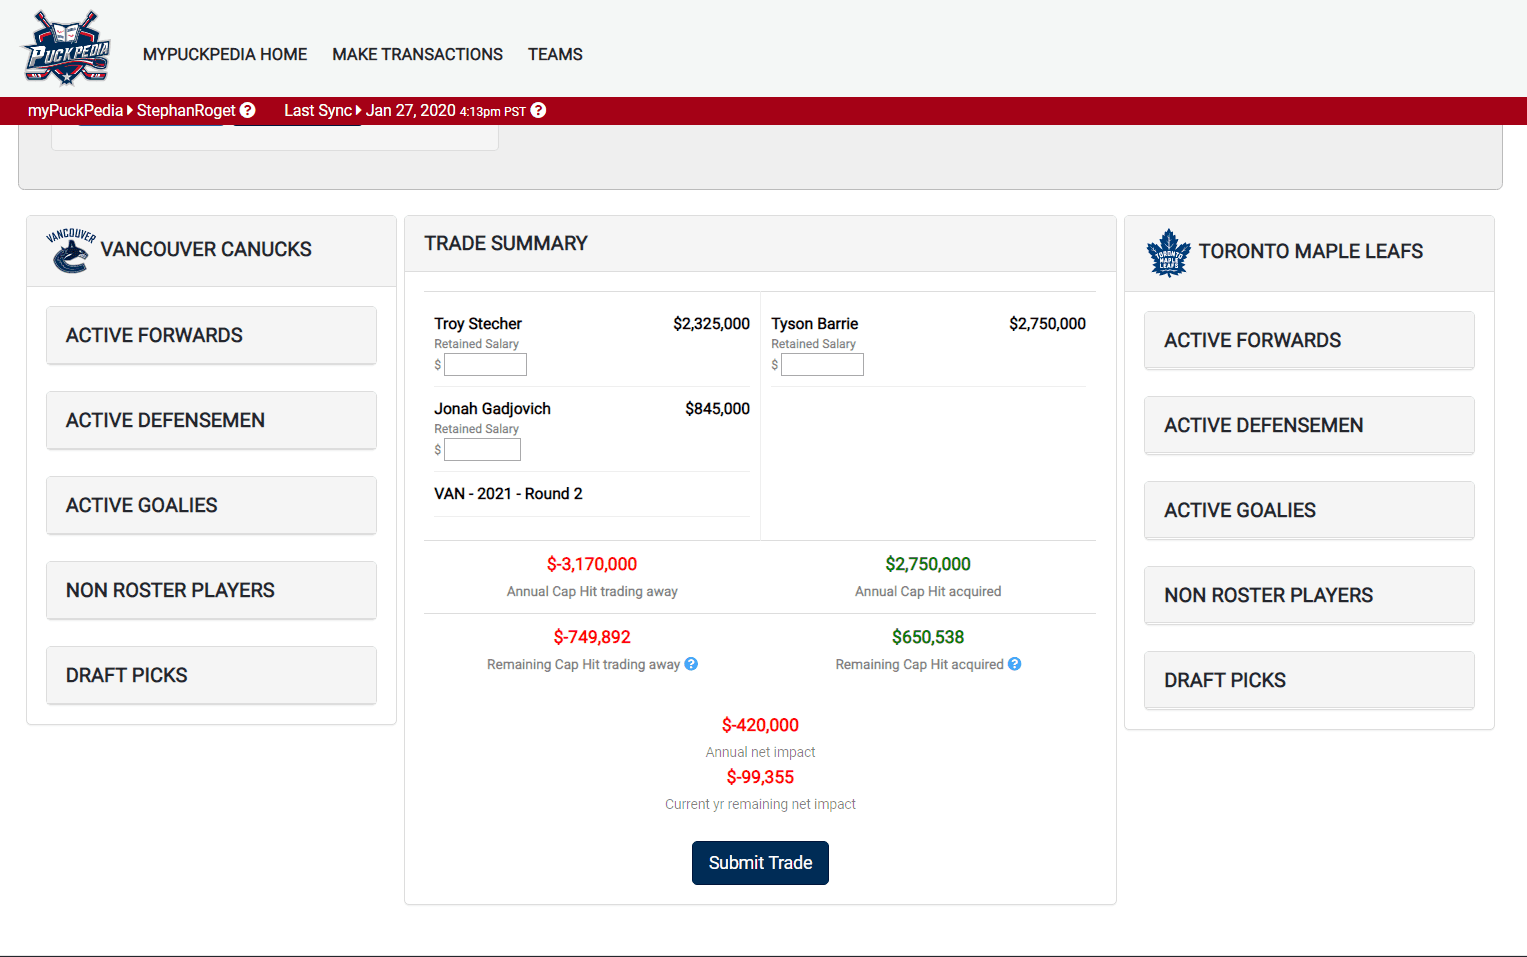
Task: Focus Troy Stecher retained salary field
Action: click(x=485, y=365)
